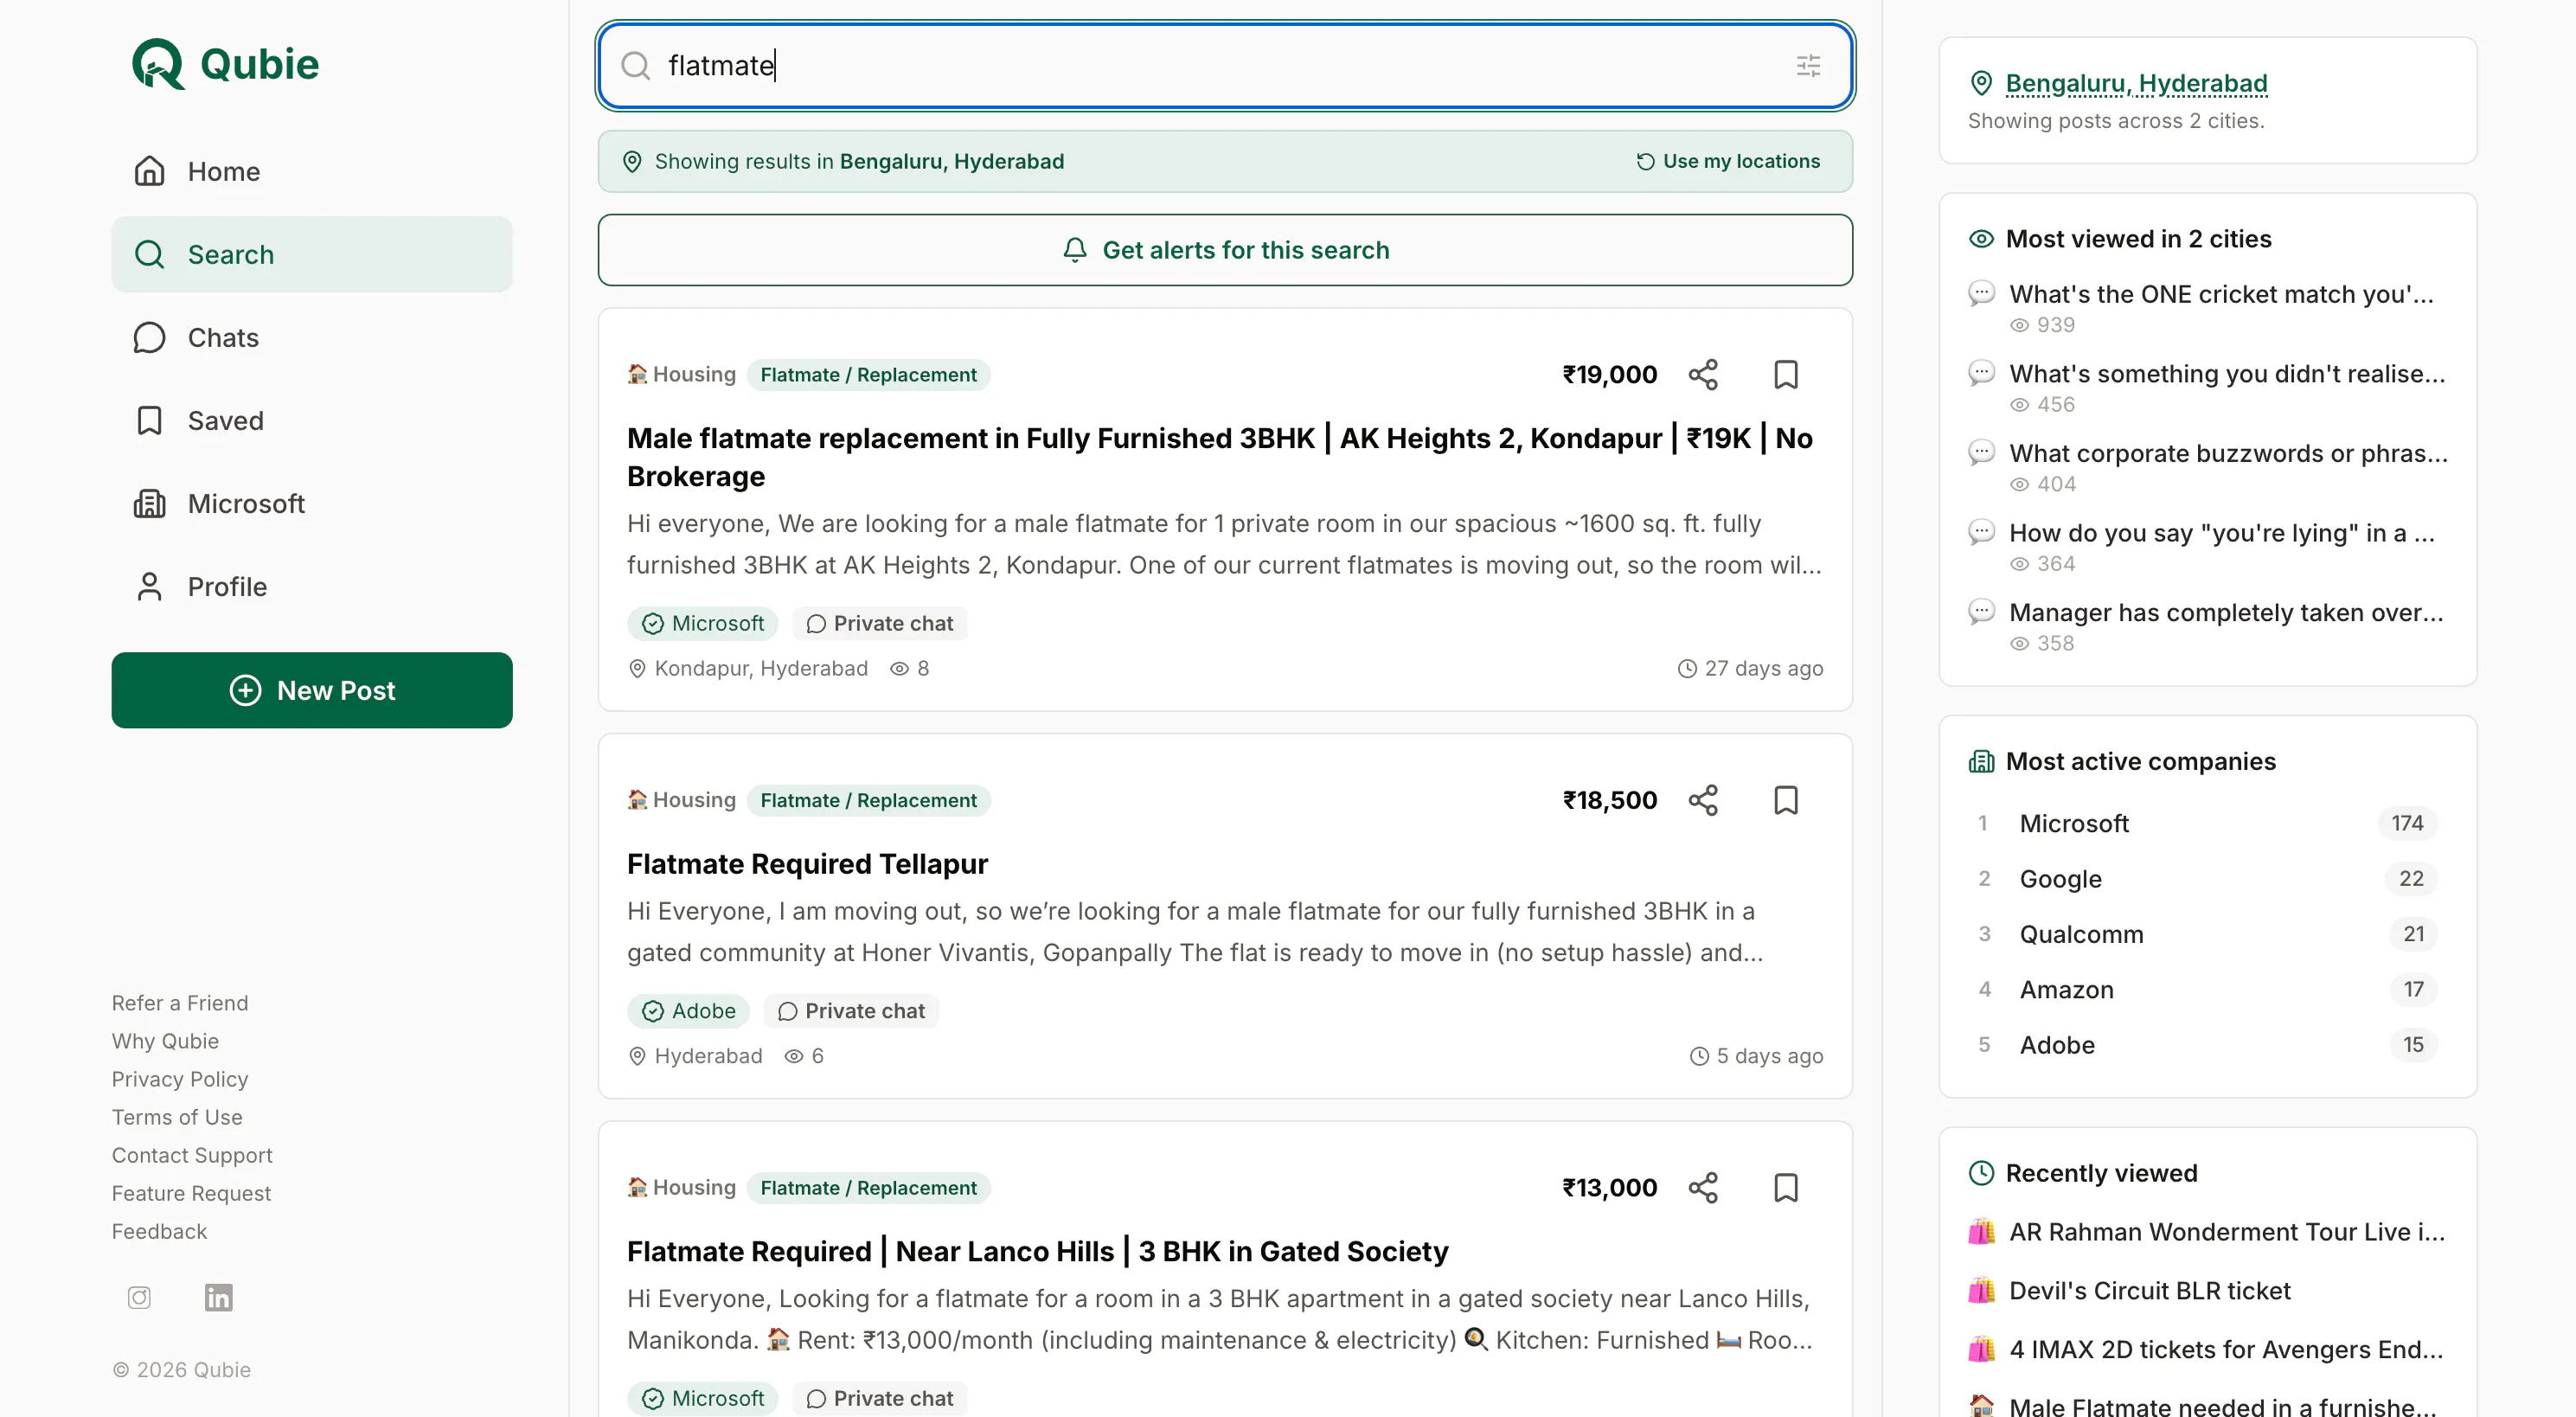This screenshot has height=1417, width=2576.
Task: Open the Why Qubie link
Action: coord(165,1041)
